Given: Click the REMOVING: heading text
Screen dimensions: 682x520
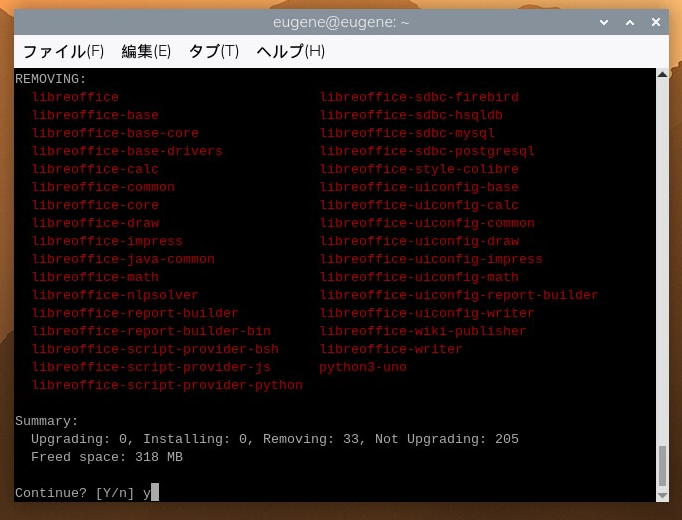Looking at the screenshot, I should point(50,79).
